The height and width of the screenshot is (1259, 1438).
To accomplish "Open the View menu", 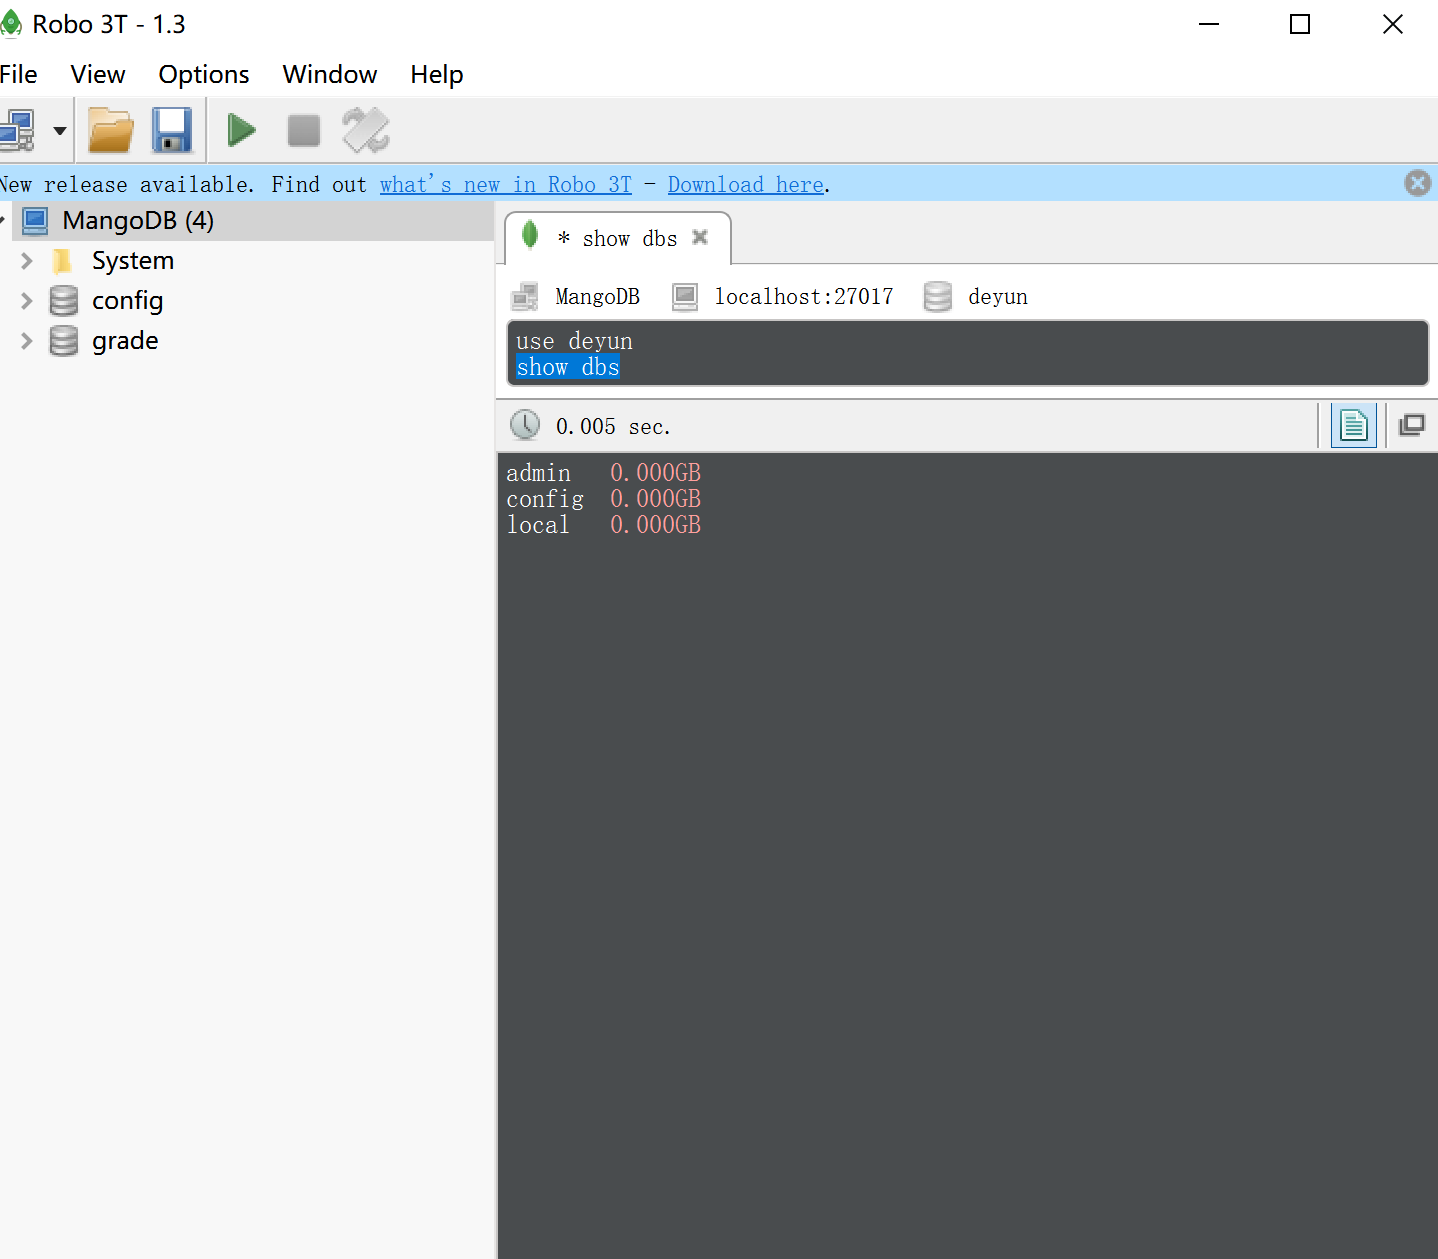I will coord(98,74).
